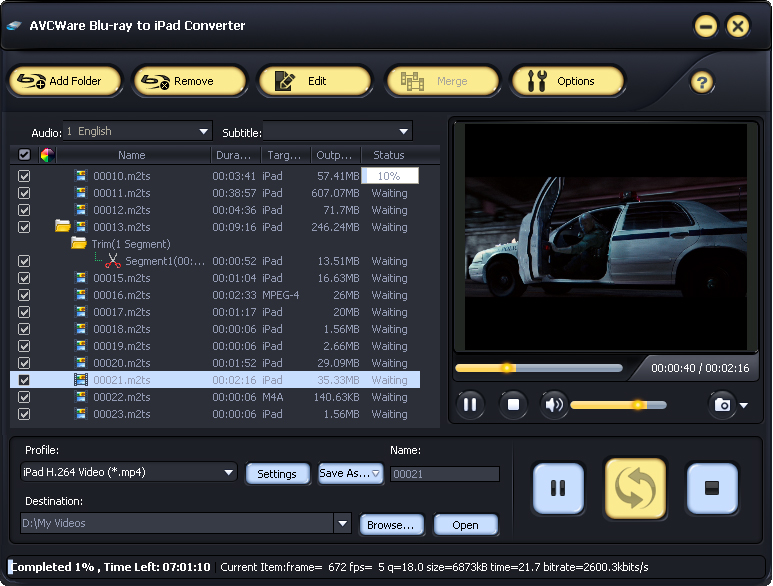Uncheck the 00013.m2ts checkbox
773x586 pixels.
(24, 227)
